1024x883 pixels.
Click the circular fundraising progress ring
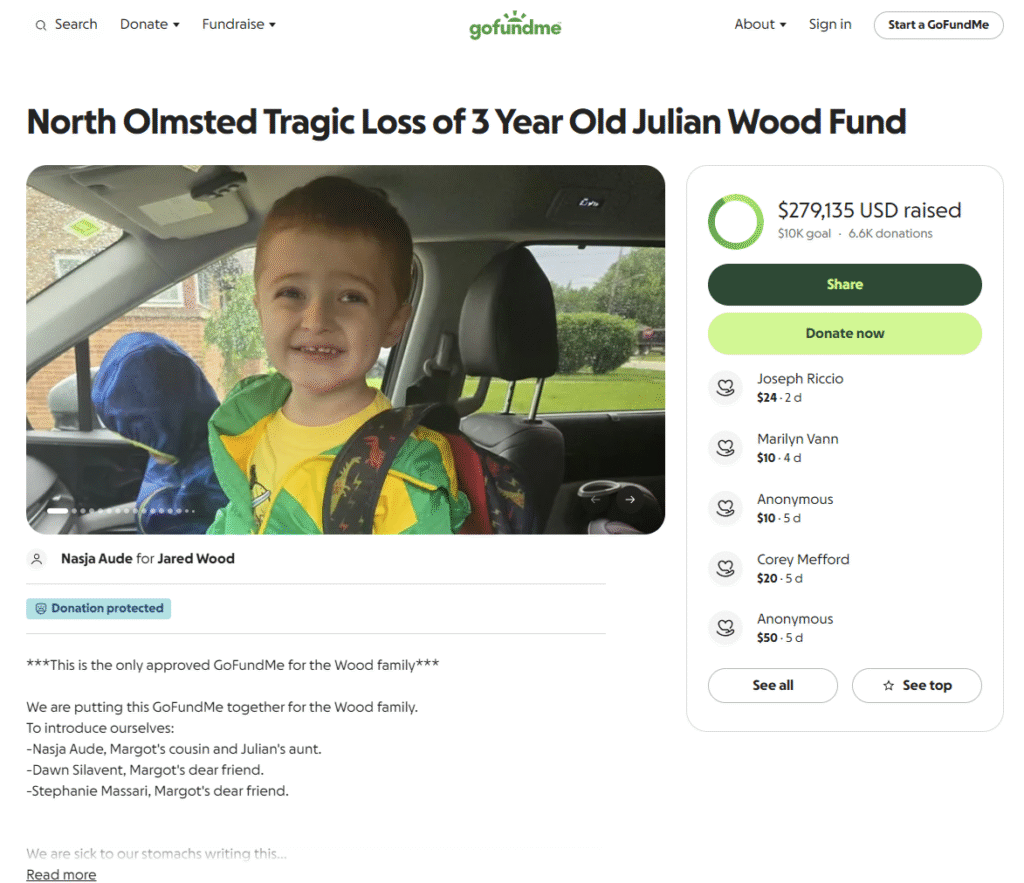735,221
